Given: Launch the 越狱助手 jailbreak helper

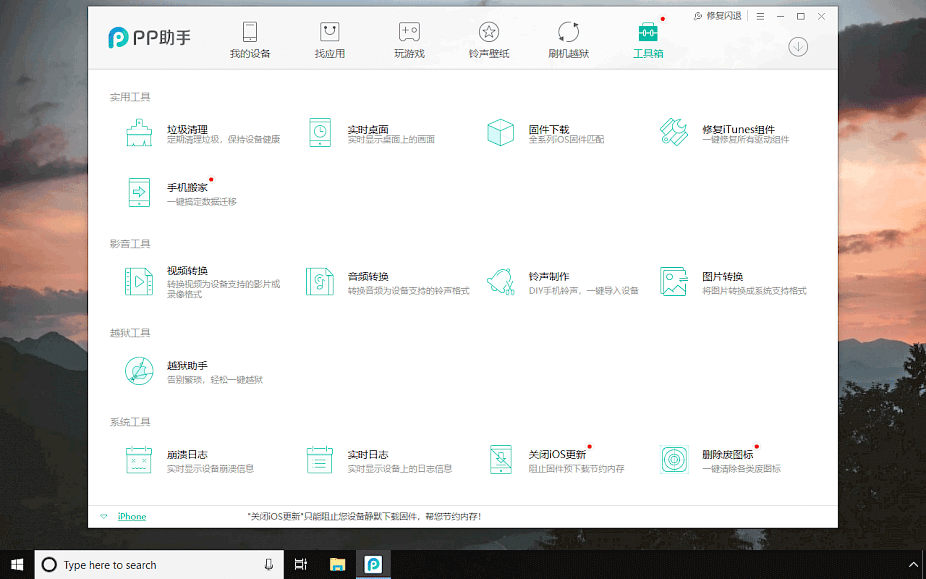Looking at the screenshot, I should [140, 371].
